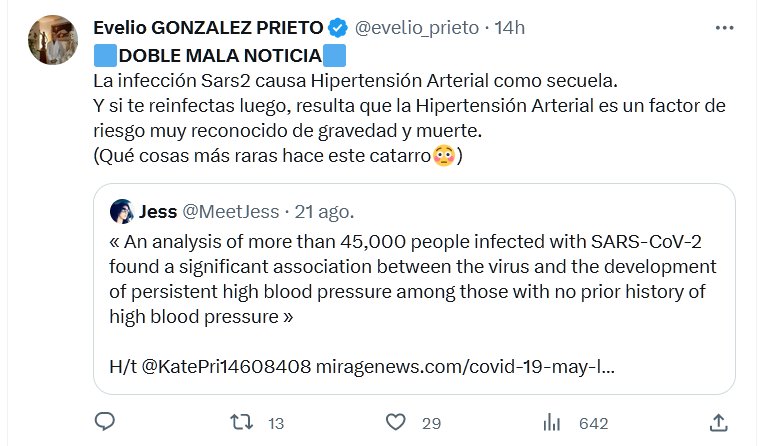The width and height of the screenshot is (768, 446).
Task: Open the 14h timestamp link
Action: coord(508,28)
